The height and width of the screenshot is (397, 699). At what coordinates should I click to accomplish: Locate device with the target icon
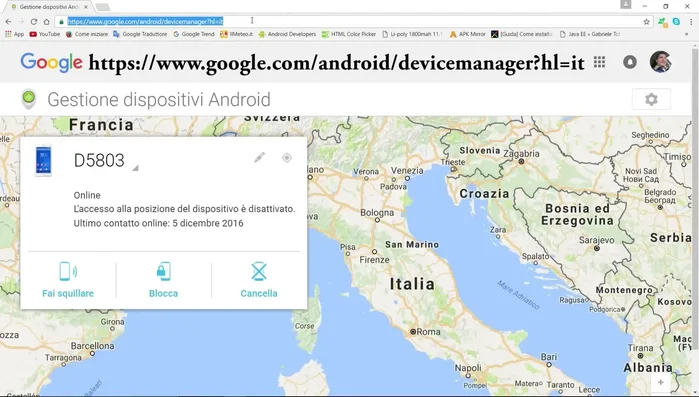(287, 157)
